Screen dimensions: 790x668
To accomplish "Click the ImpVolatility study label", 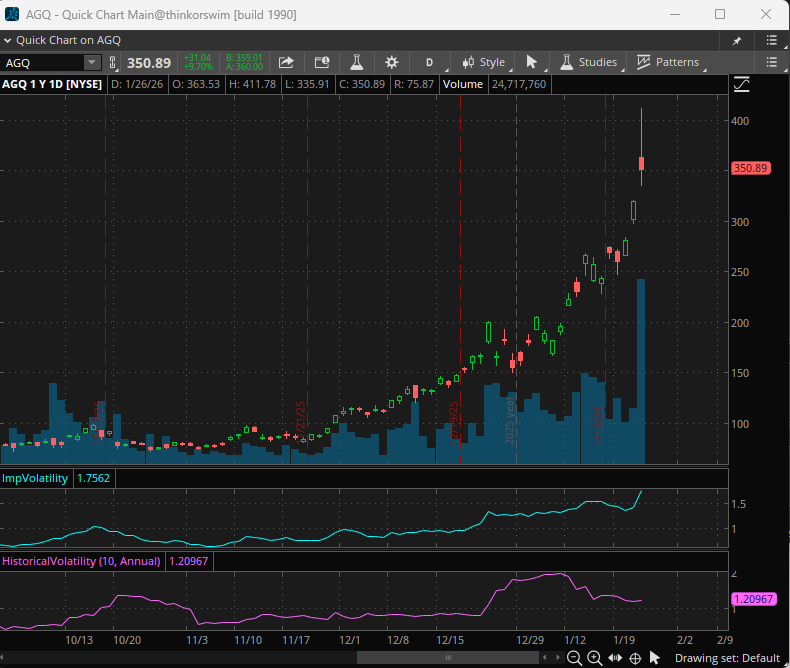I will click(35, 478).
